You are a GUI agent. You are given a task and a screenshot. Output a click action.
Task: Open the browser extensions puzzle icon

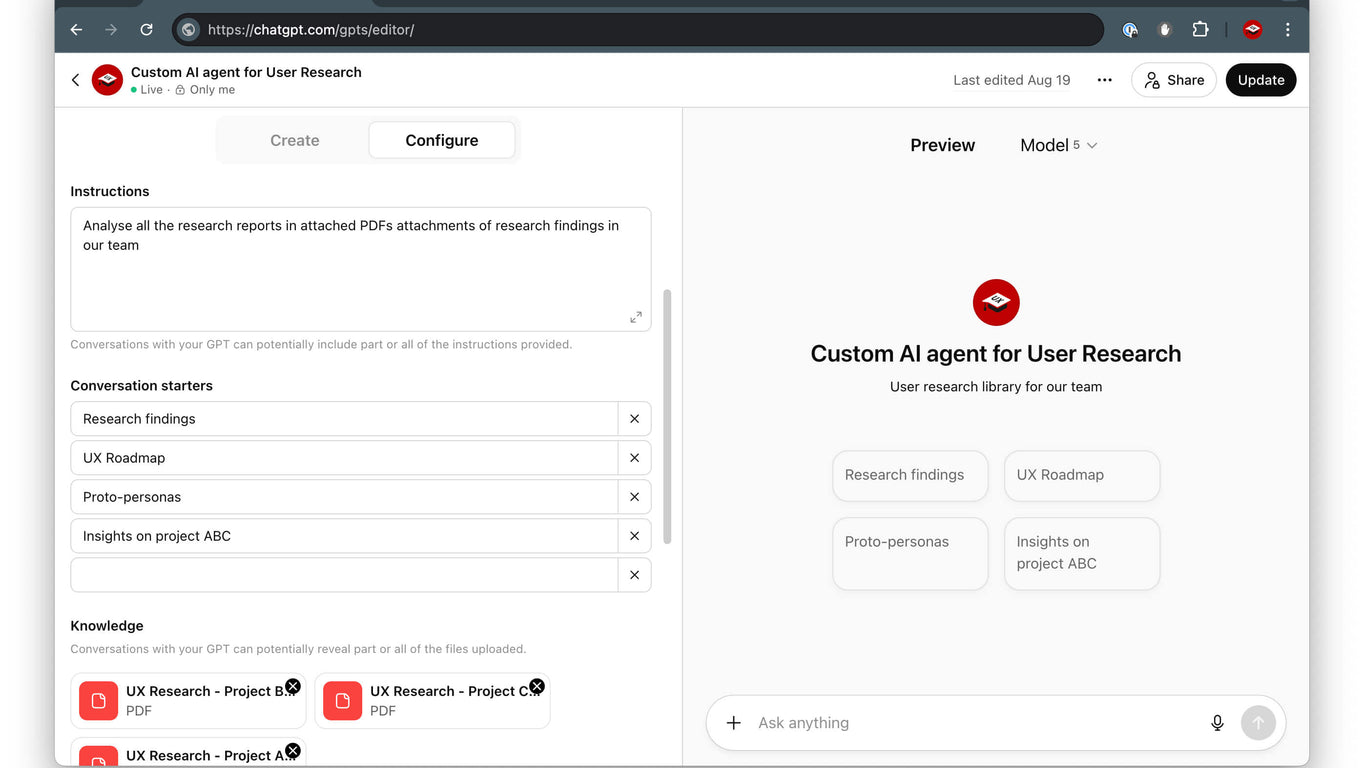[1200, 30]
